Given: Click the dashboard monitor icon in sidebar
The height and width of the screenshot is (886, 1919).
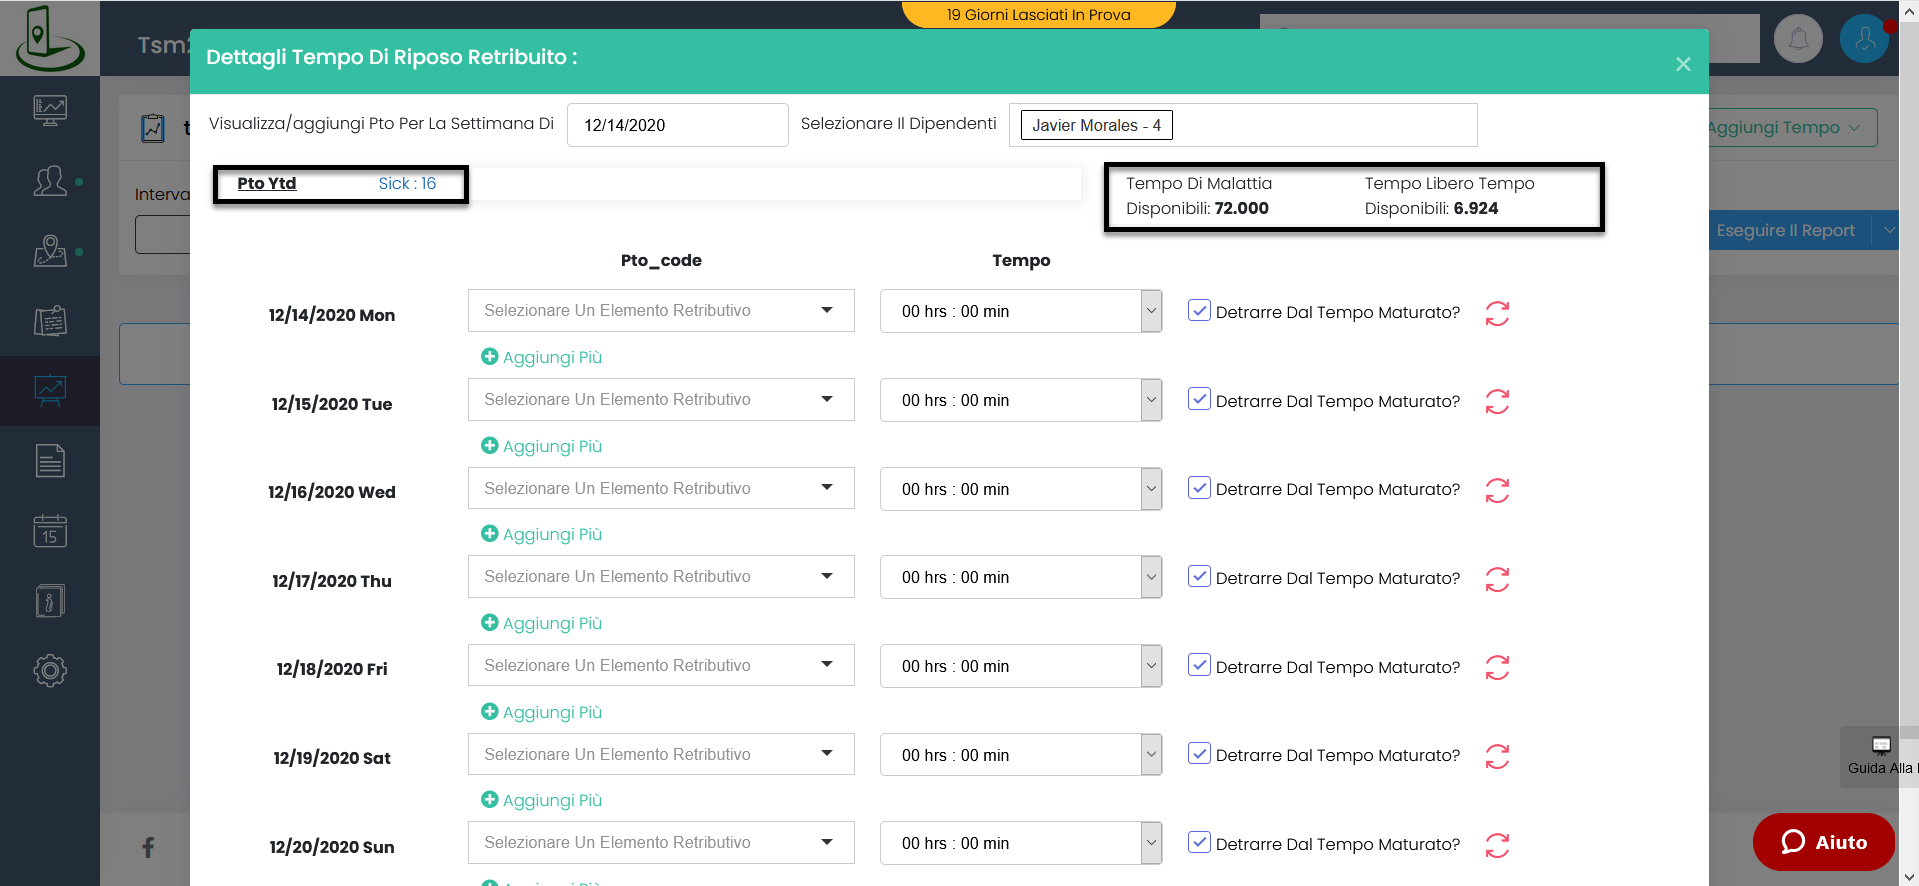Looking at the screenshot, I should click(x=50, y=110).
